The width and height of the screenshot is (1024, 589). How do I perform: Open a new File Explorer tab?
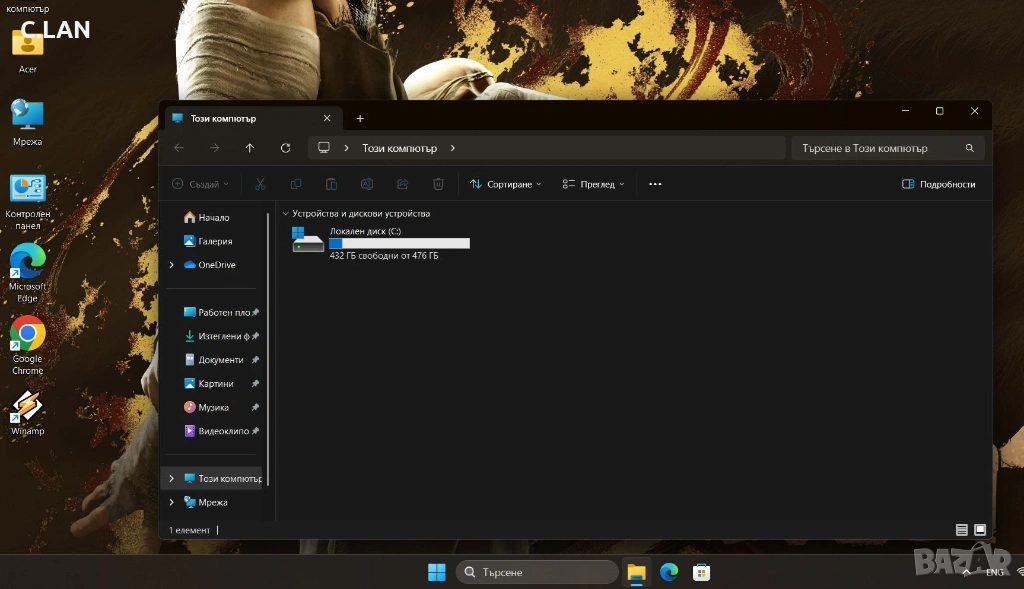360,118
